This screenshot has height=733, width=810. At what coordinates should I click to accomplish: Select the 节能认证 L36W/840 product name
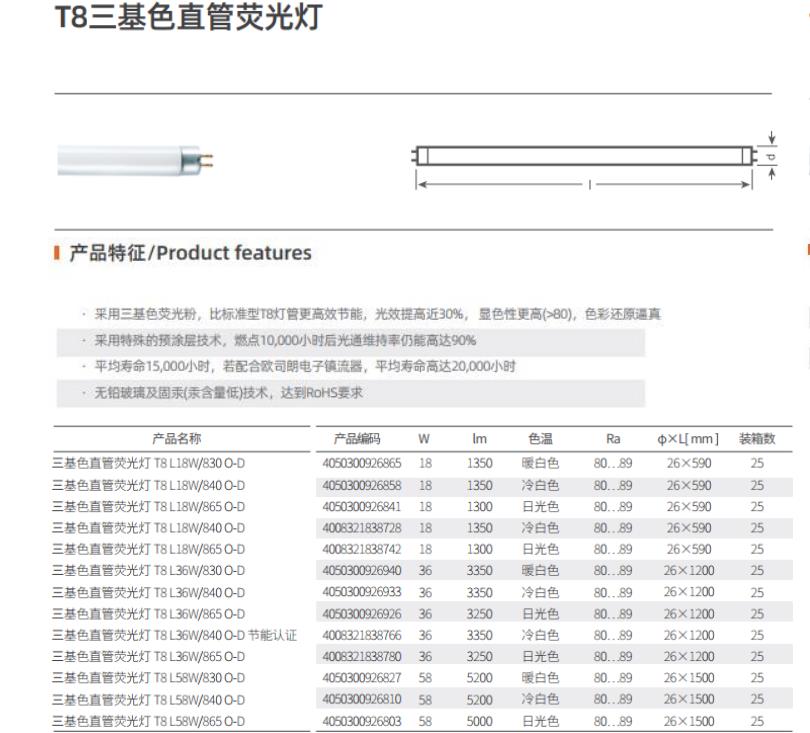click(174, 635)
